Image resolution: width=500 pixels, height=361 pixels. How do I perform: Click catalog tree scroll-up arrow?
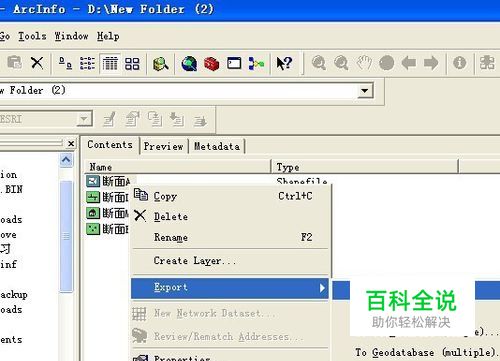point(66,160)
